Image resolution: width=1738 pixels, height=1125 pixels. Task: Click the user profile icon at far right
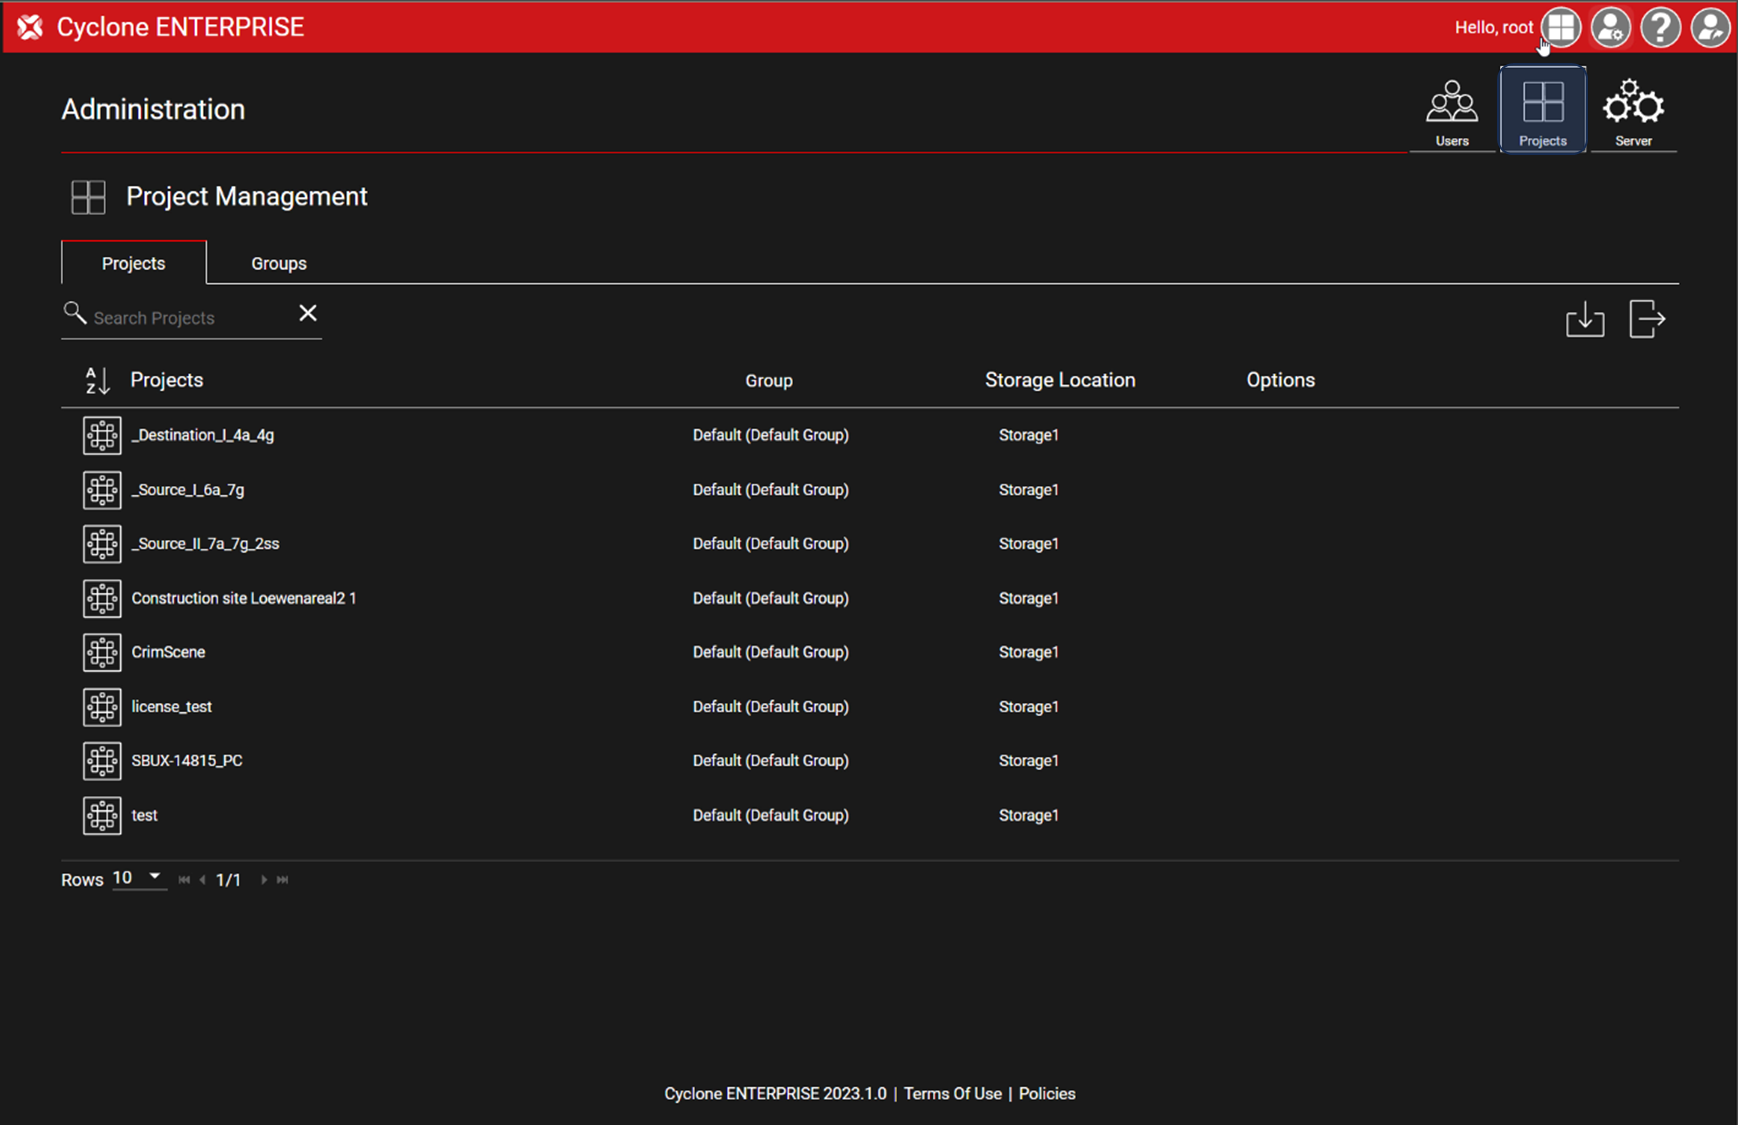pos(1710,27)
